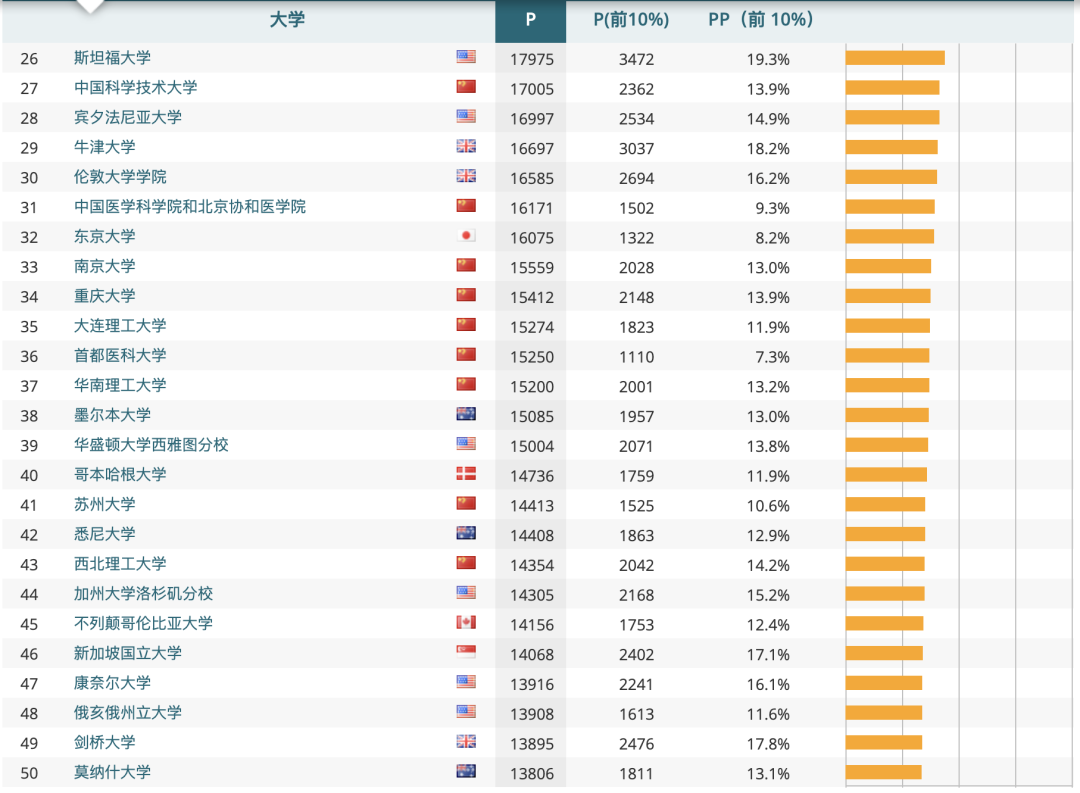Screen dimensions: 1080x793
Task: Open 牛津大学 link
Action: coord(105,147)
